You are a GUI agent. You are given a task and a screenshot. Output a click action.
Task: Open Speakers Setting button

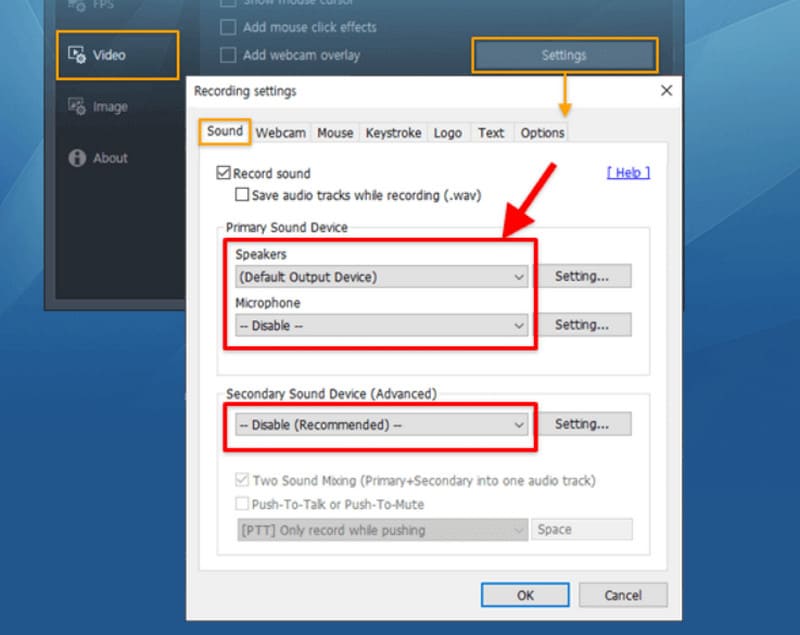click(x=581, y=276)
